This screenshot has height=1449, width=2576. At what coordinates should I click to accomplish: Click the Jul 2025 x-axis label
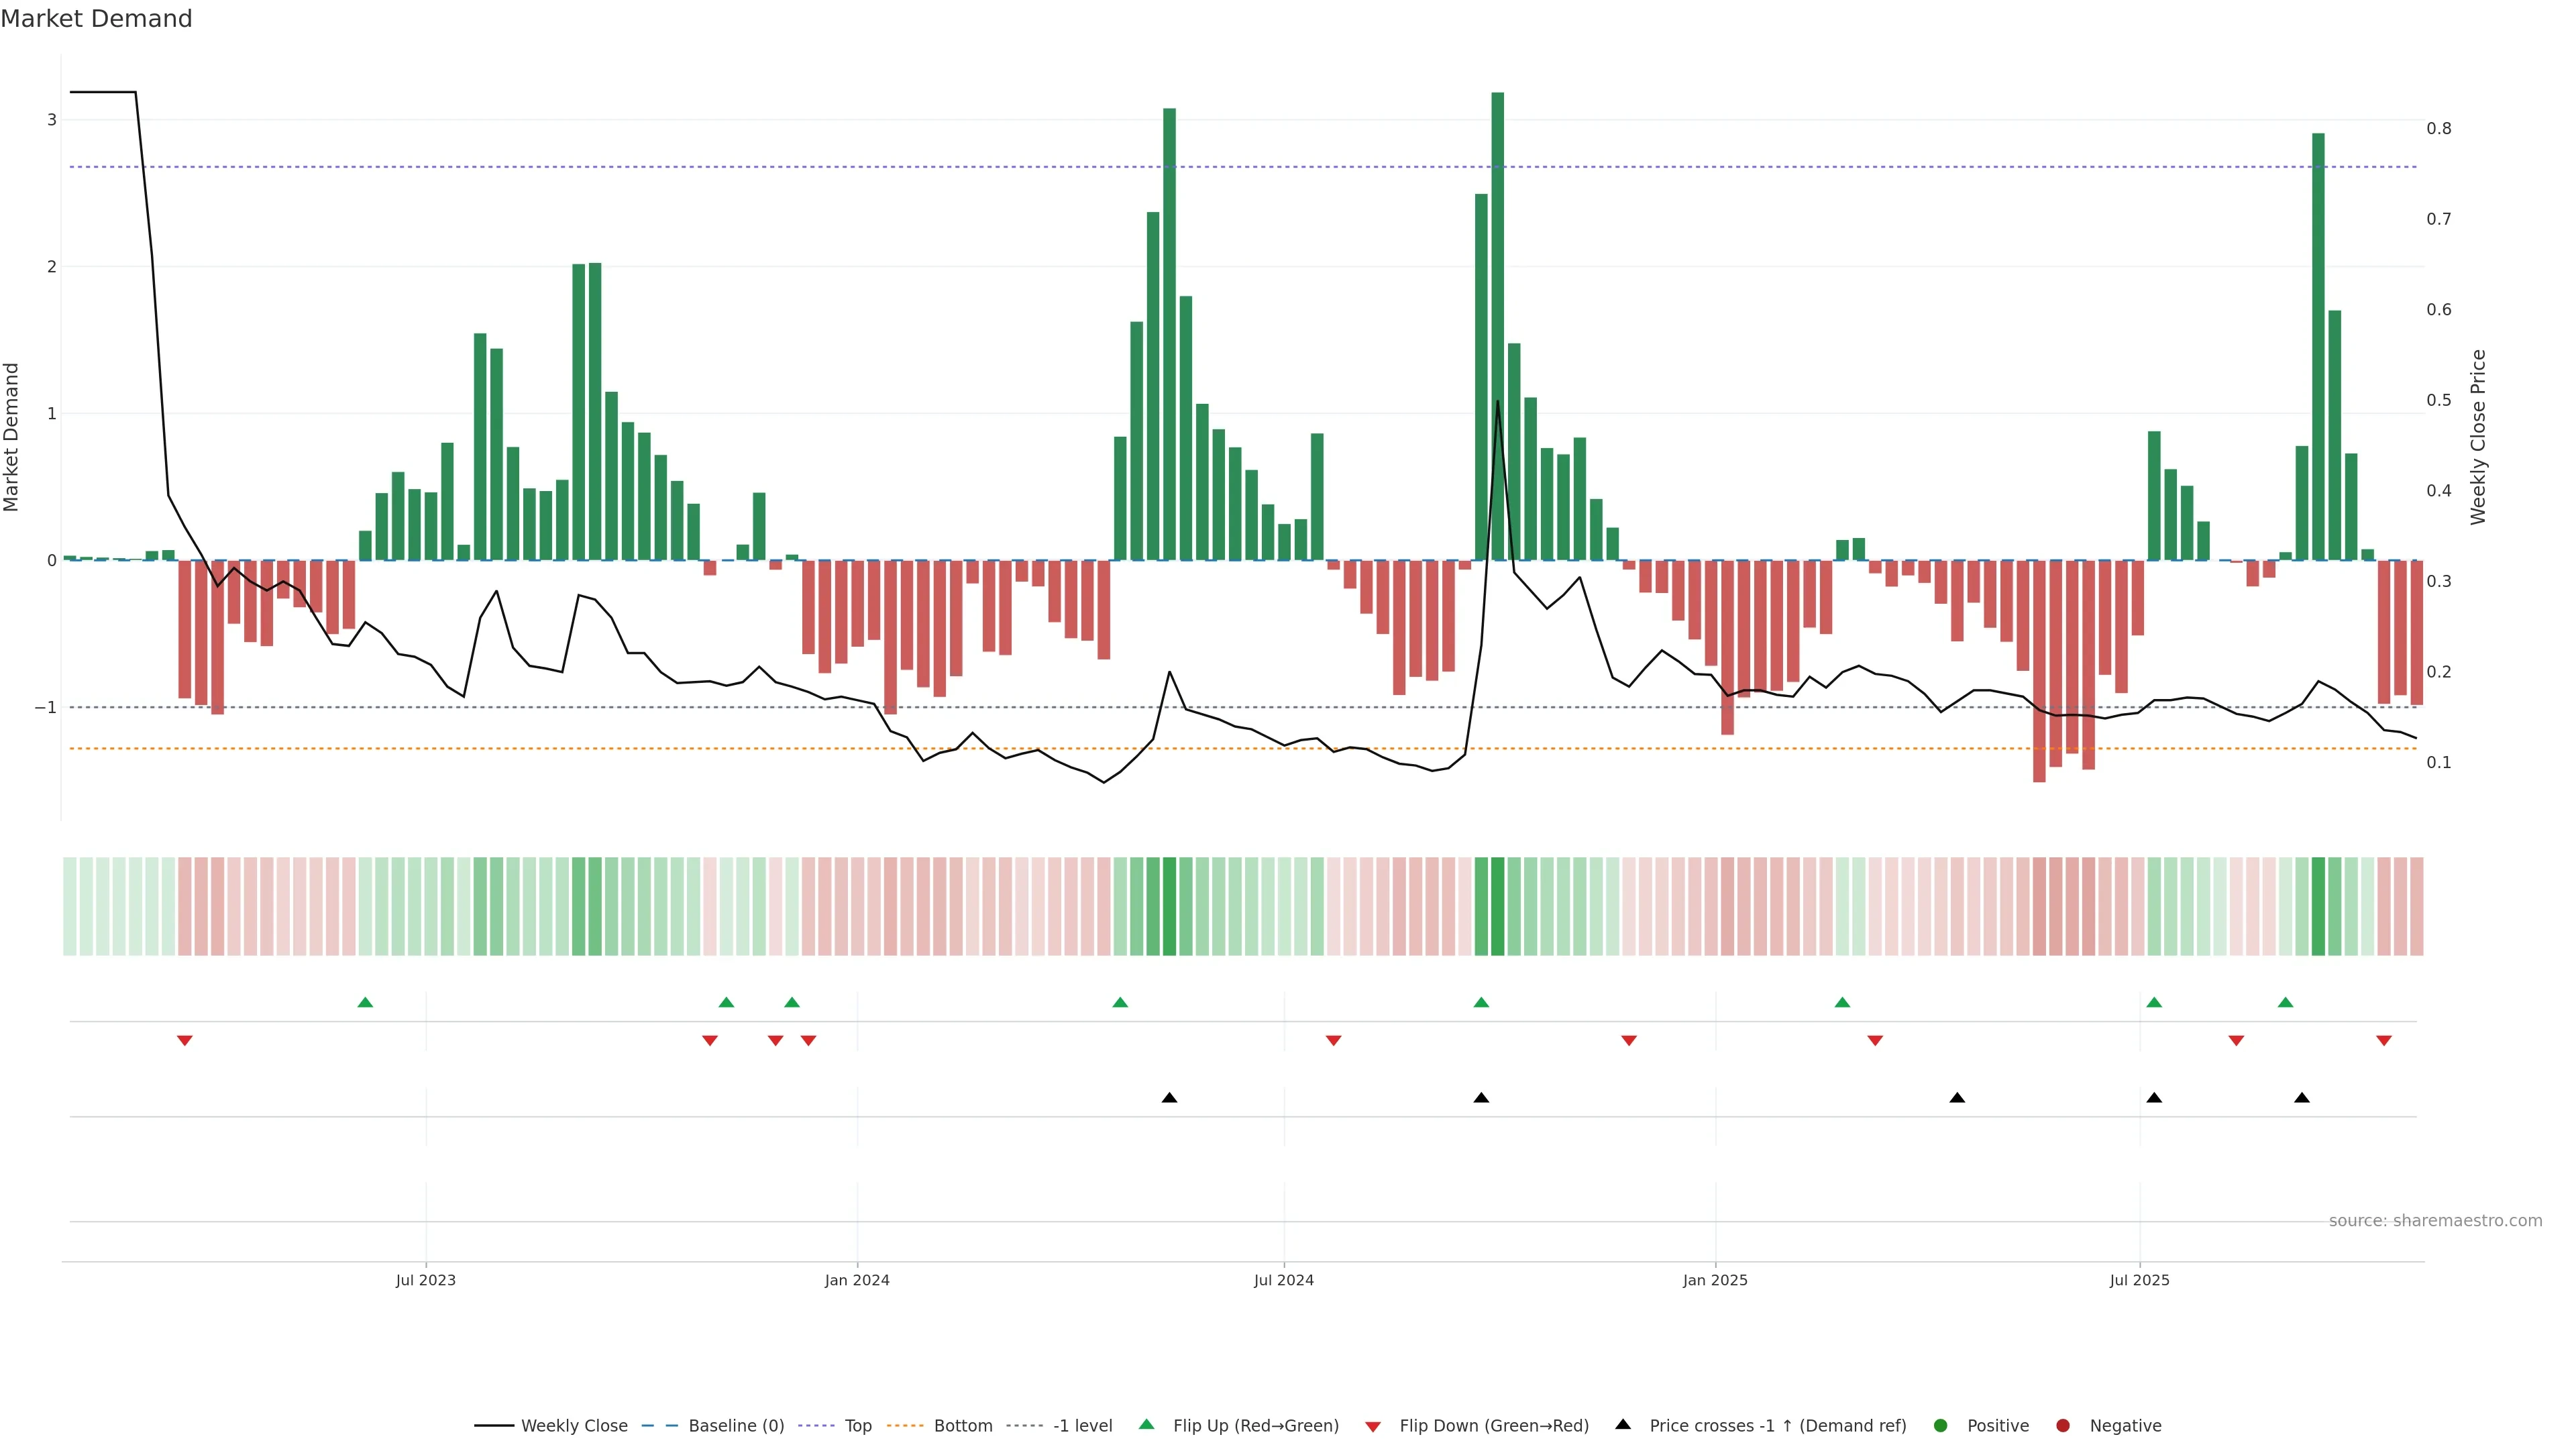[2139, 1280]
